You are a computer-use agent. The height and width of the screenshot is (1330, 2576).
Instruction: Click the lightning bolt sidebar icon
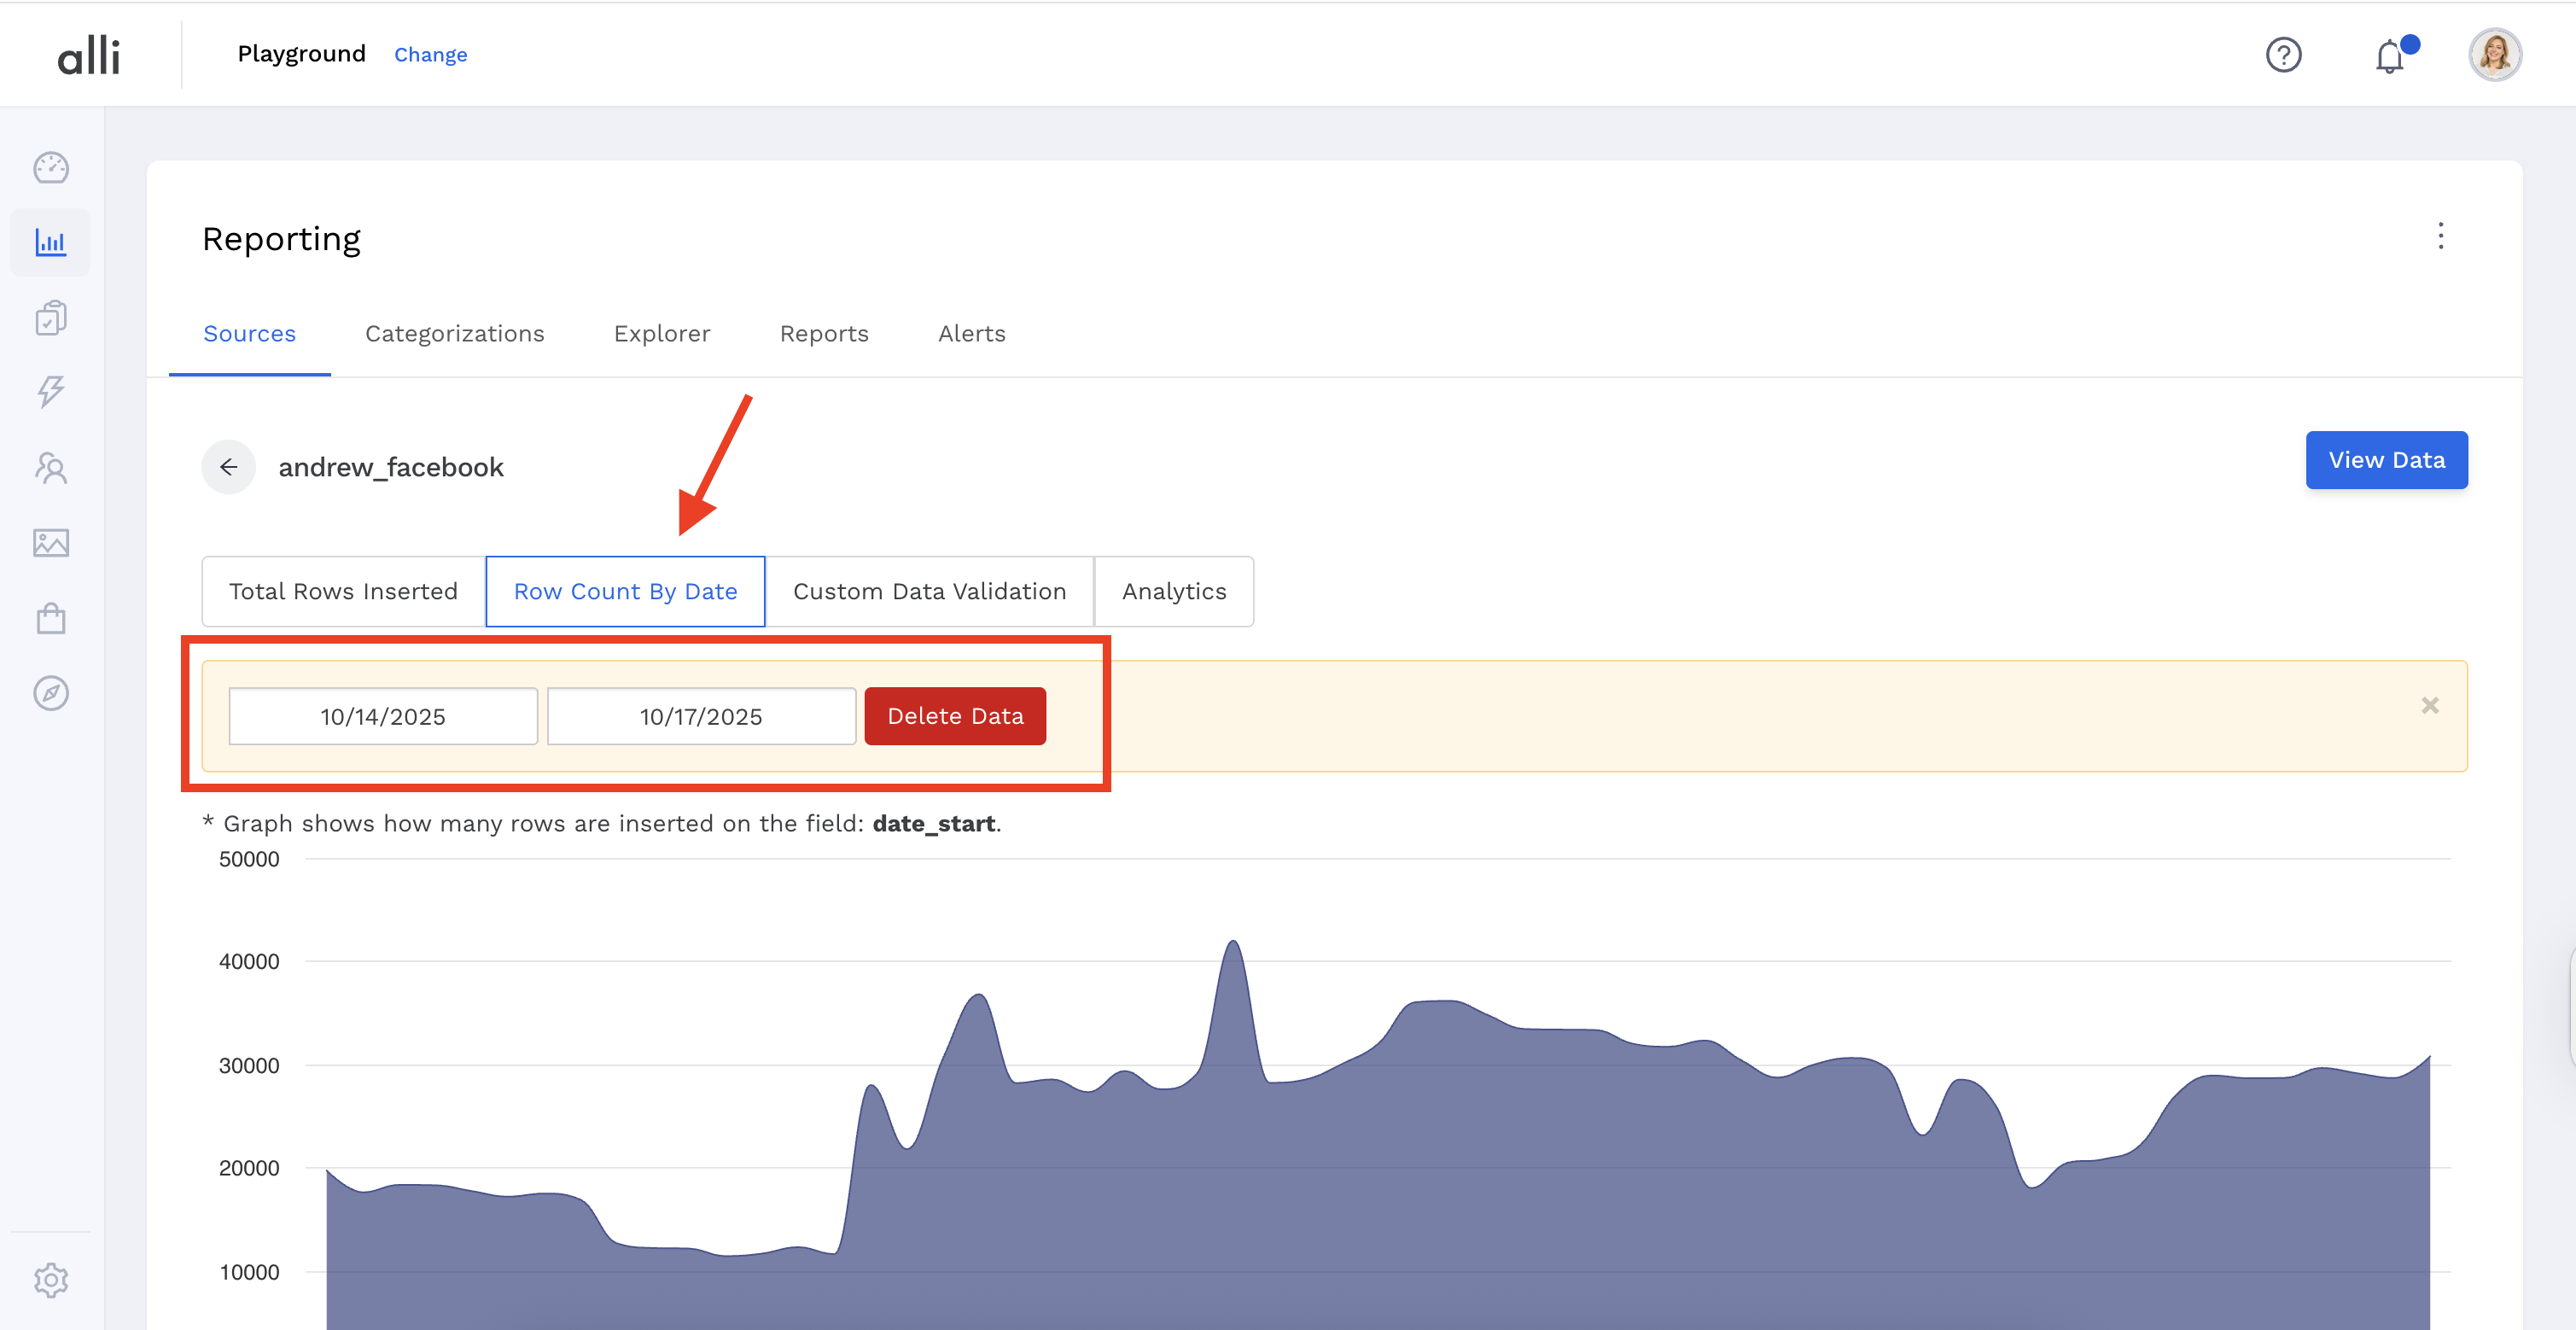[51, 392]
